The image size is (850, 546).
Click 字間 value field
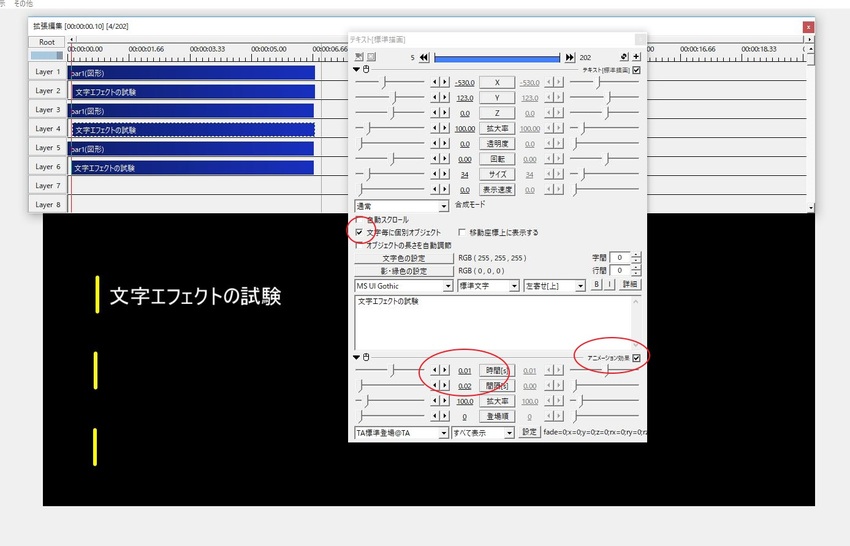[x=620, y=258]
